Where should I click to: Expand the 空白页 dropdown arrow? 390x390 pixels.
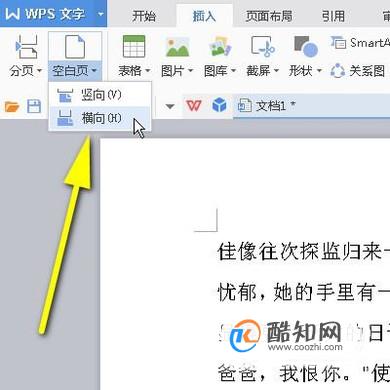94,71
